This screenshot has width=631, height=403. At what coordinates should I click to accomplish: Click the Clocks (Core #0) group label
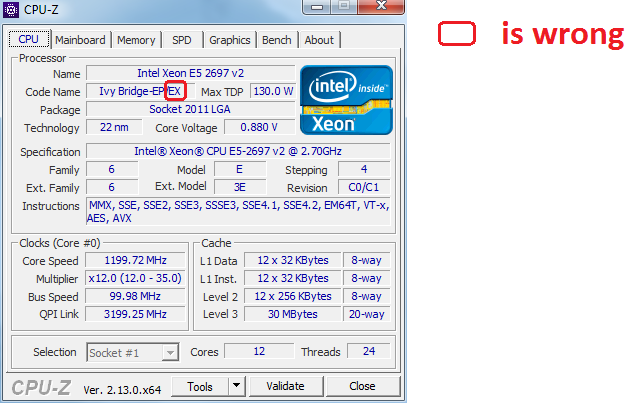click(60, 244)
